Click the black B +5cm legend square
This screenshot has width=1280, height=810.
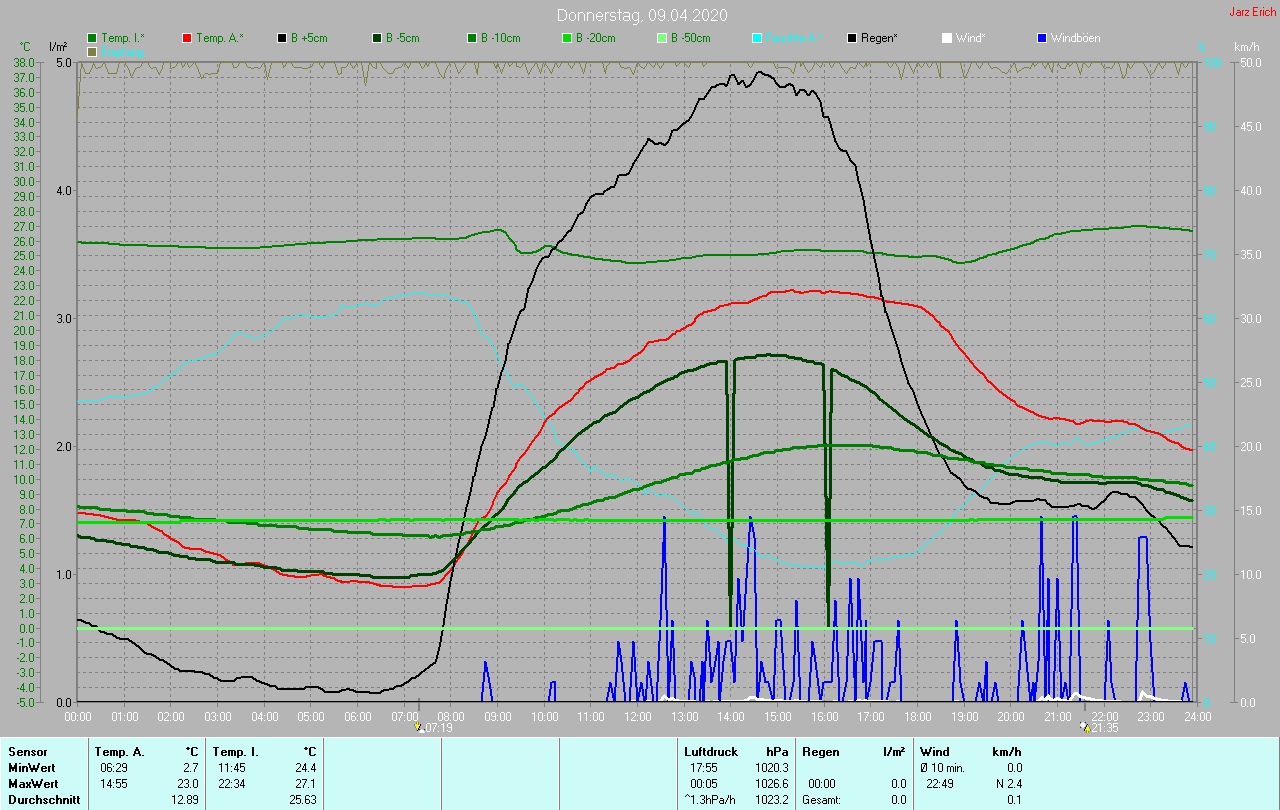(x=282, y=38)
